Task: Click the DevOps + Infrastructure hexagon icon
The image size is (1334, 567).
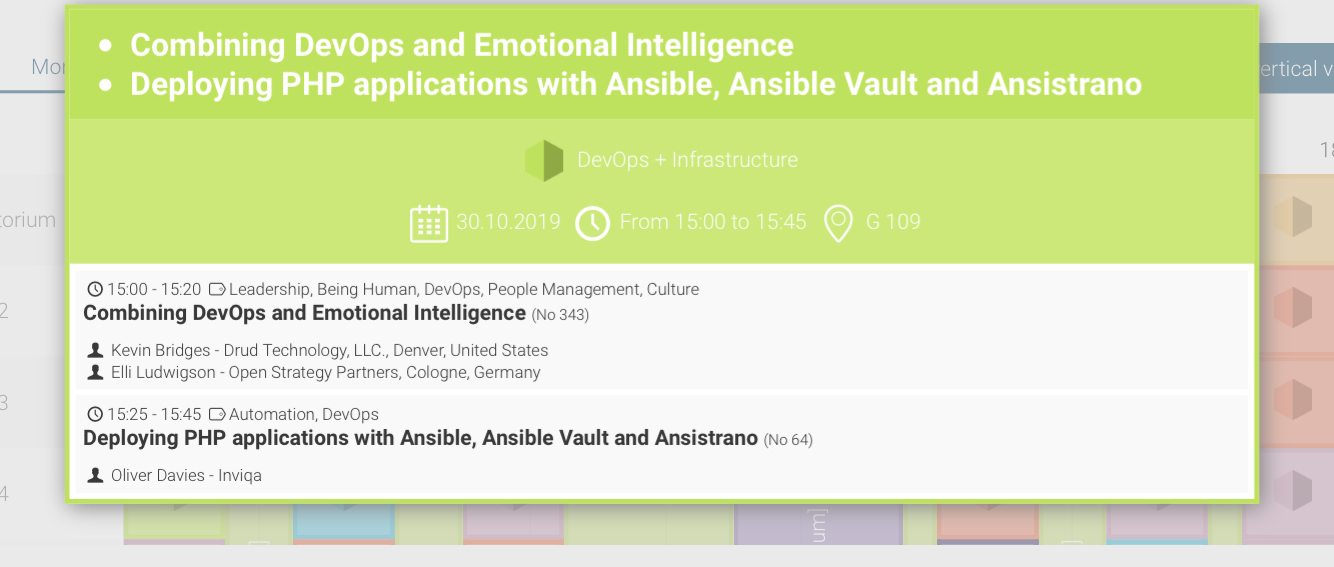Action: (x=545, y=160)
